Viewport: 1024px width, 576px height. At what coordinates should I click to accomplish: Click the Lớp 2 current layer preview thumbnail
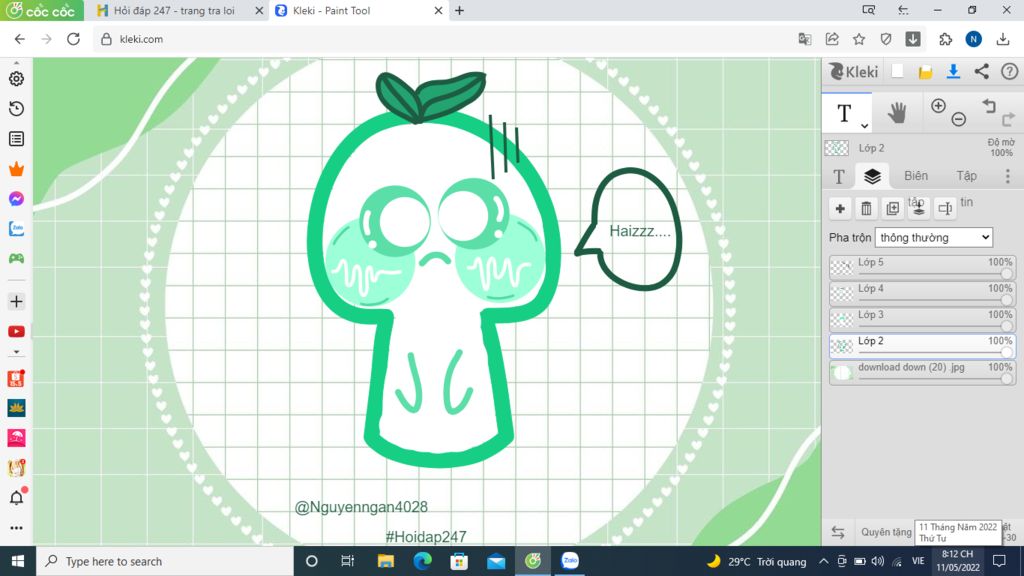[x=837, y=148]
